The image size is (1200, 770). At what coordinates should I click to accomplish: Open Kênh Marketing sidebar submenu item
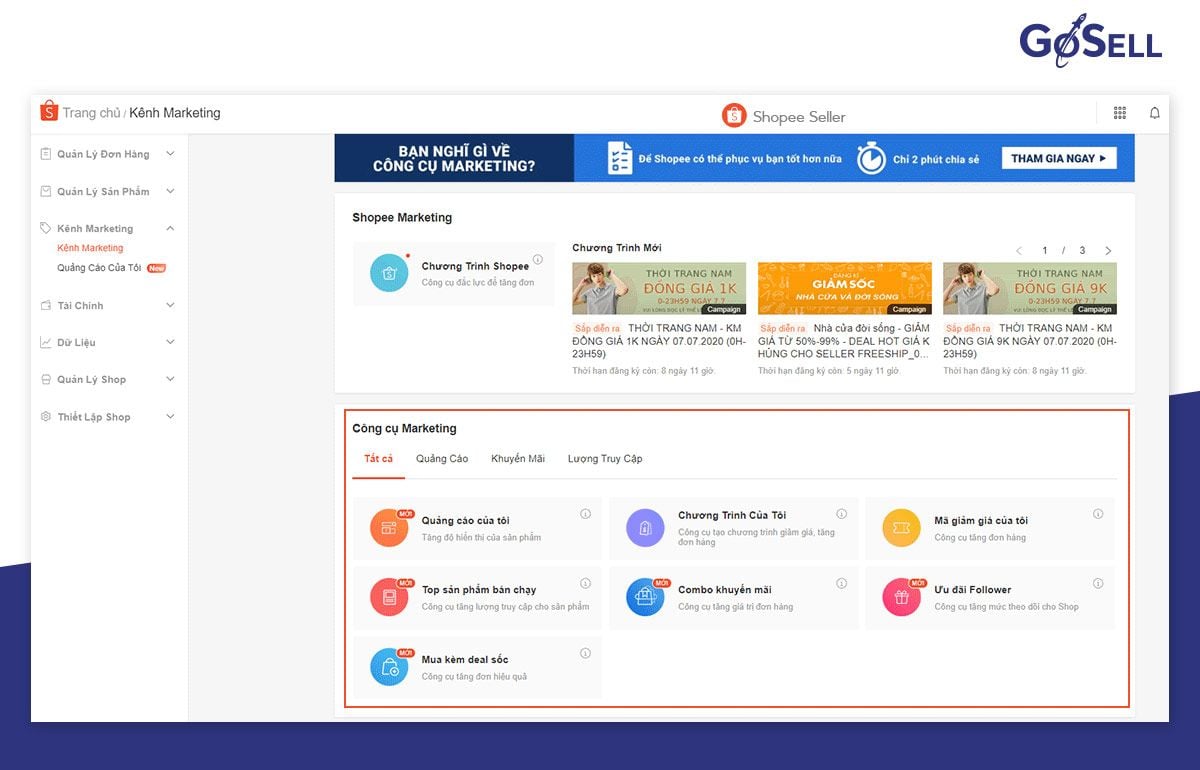click(x=90, y=248)
